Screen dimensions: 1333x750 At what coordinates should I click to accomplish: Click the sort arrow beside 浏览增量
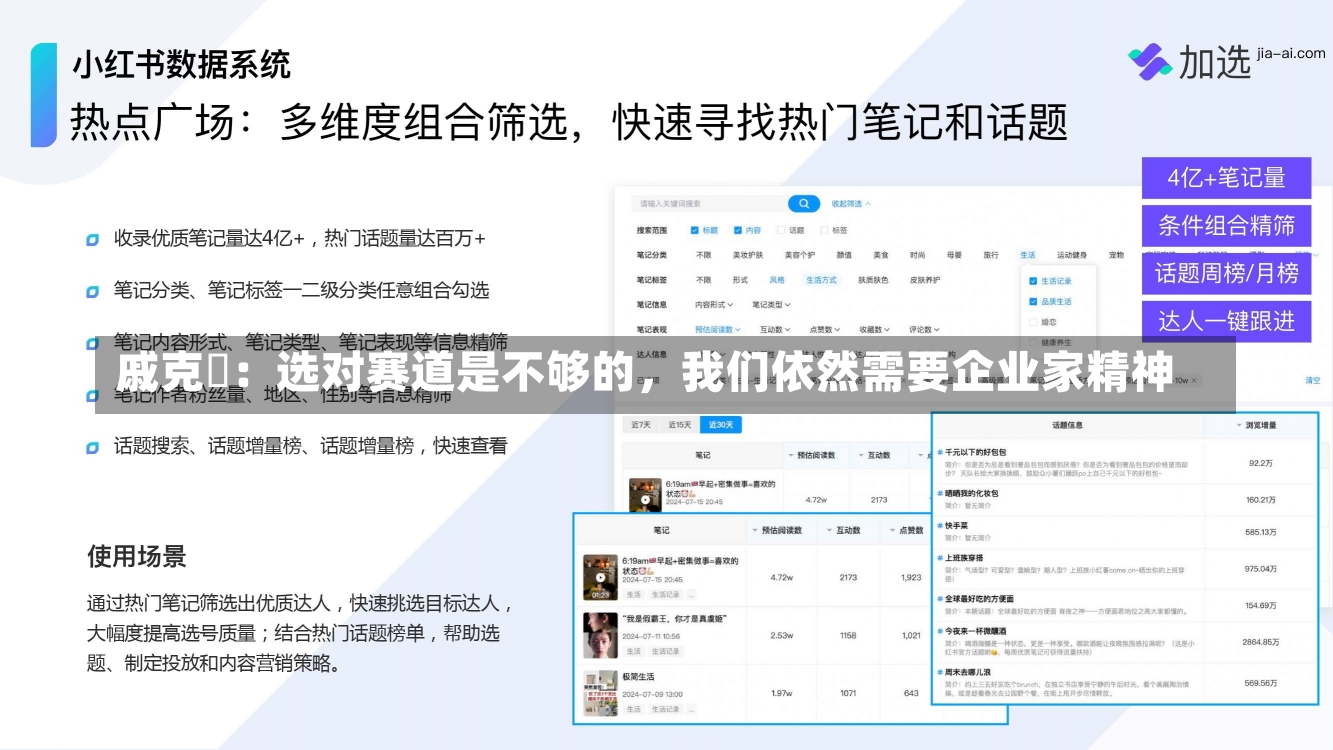coord(1239,425)
